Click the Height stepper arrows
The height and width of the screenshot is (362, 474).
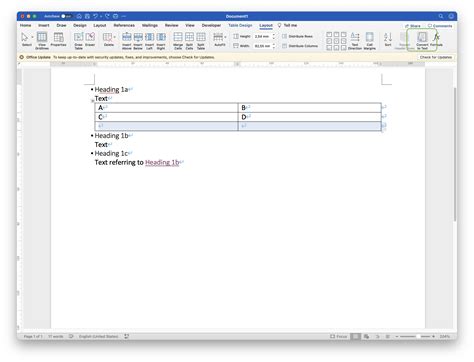274,36
